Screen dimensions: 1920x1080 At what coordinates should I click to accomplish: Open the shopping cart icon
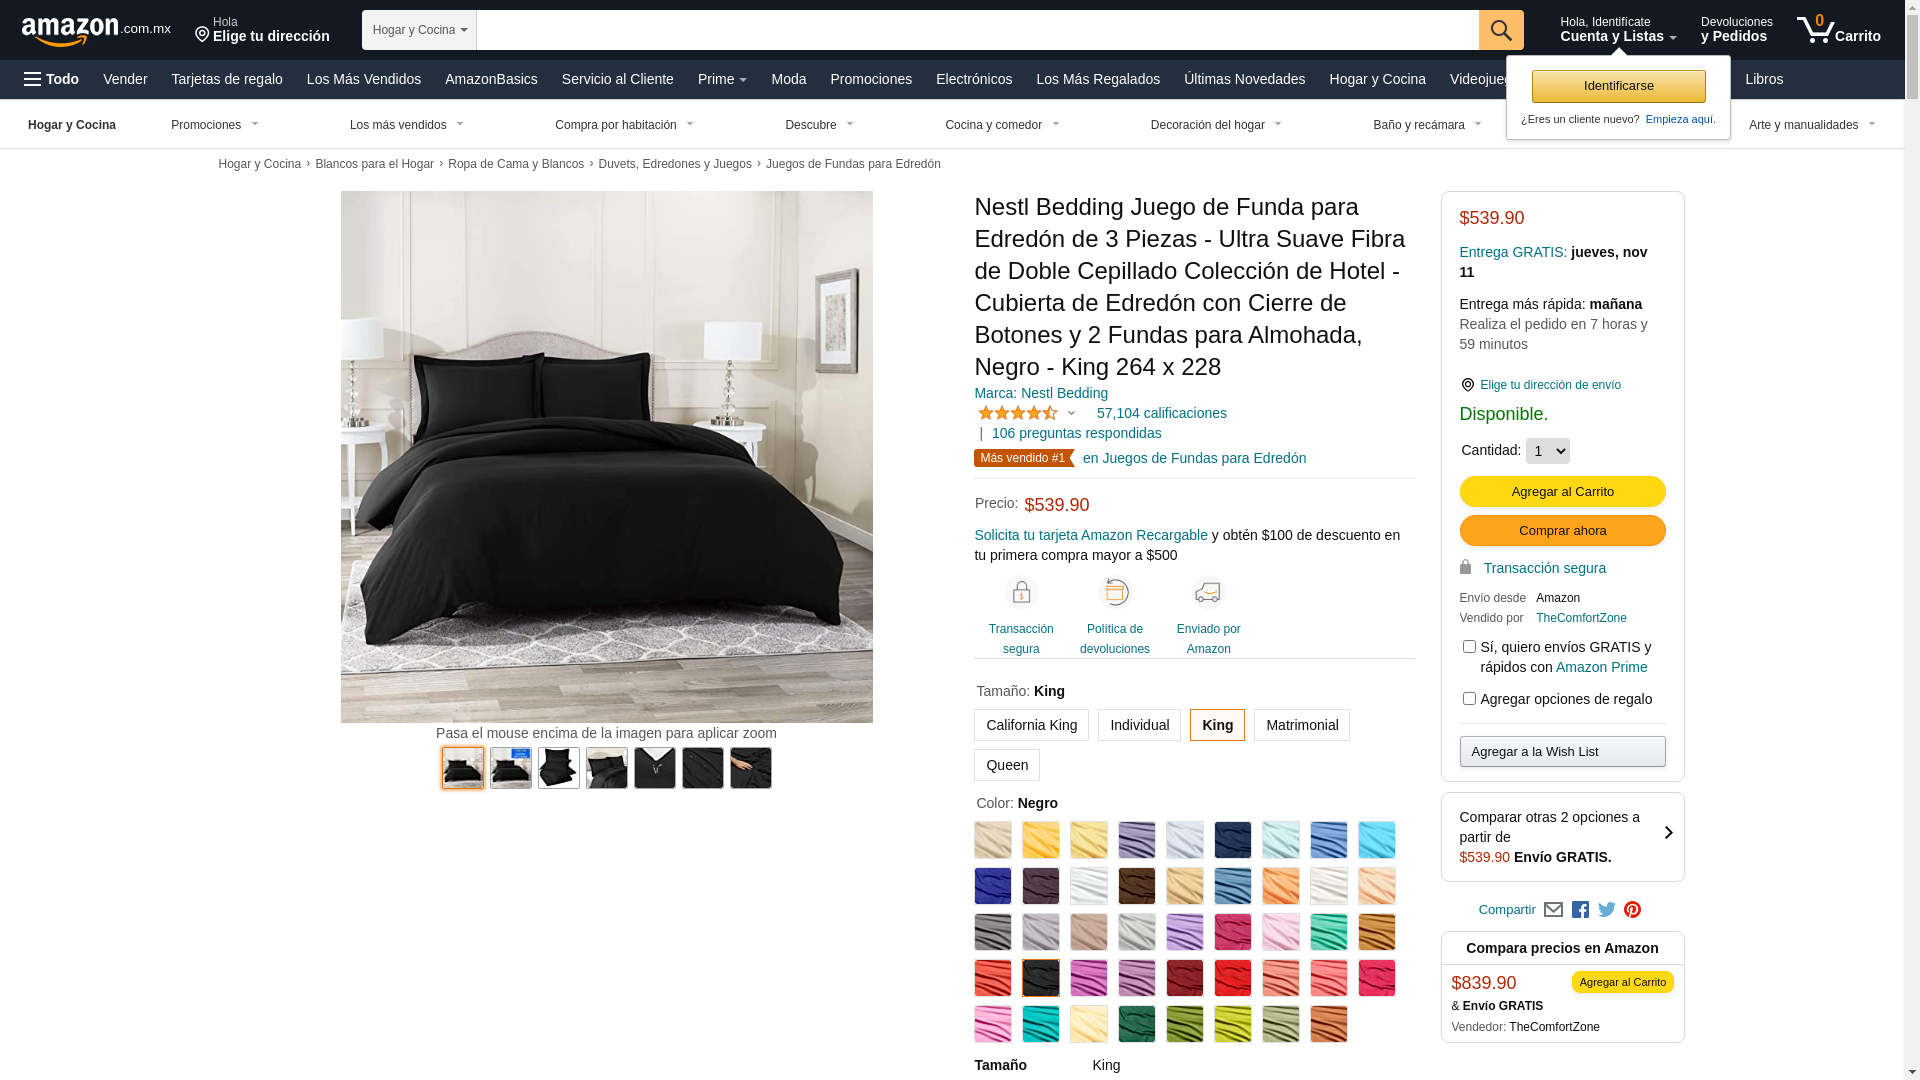(x=1838, y=30)
